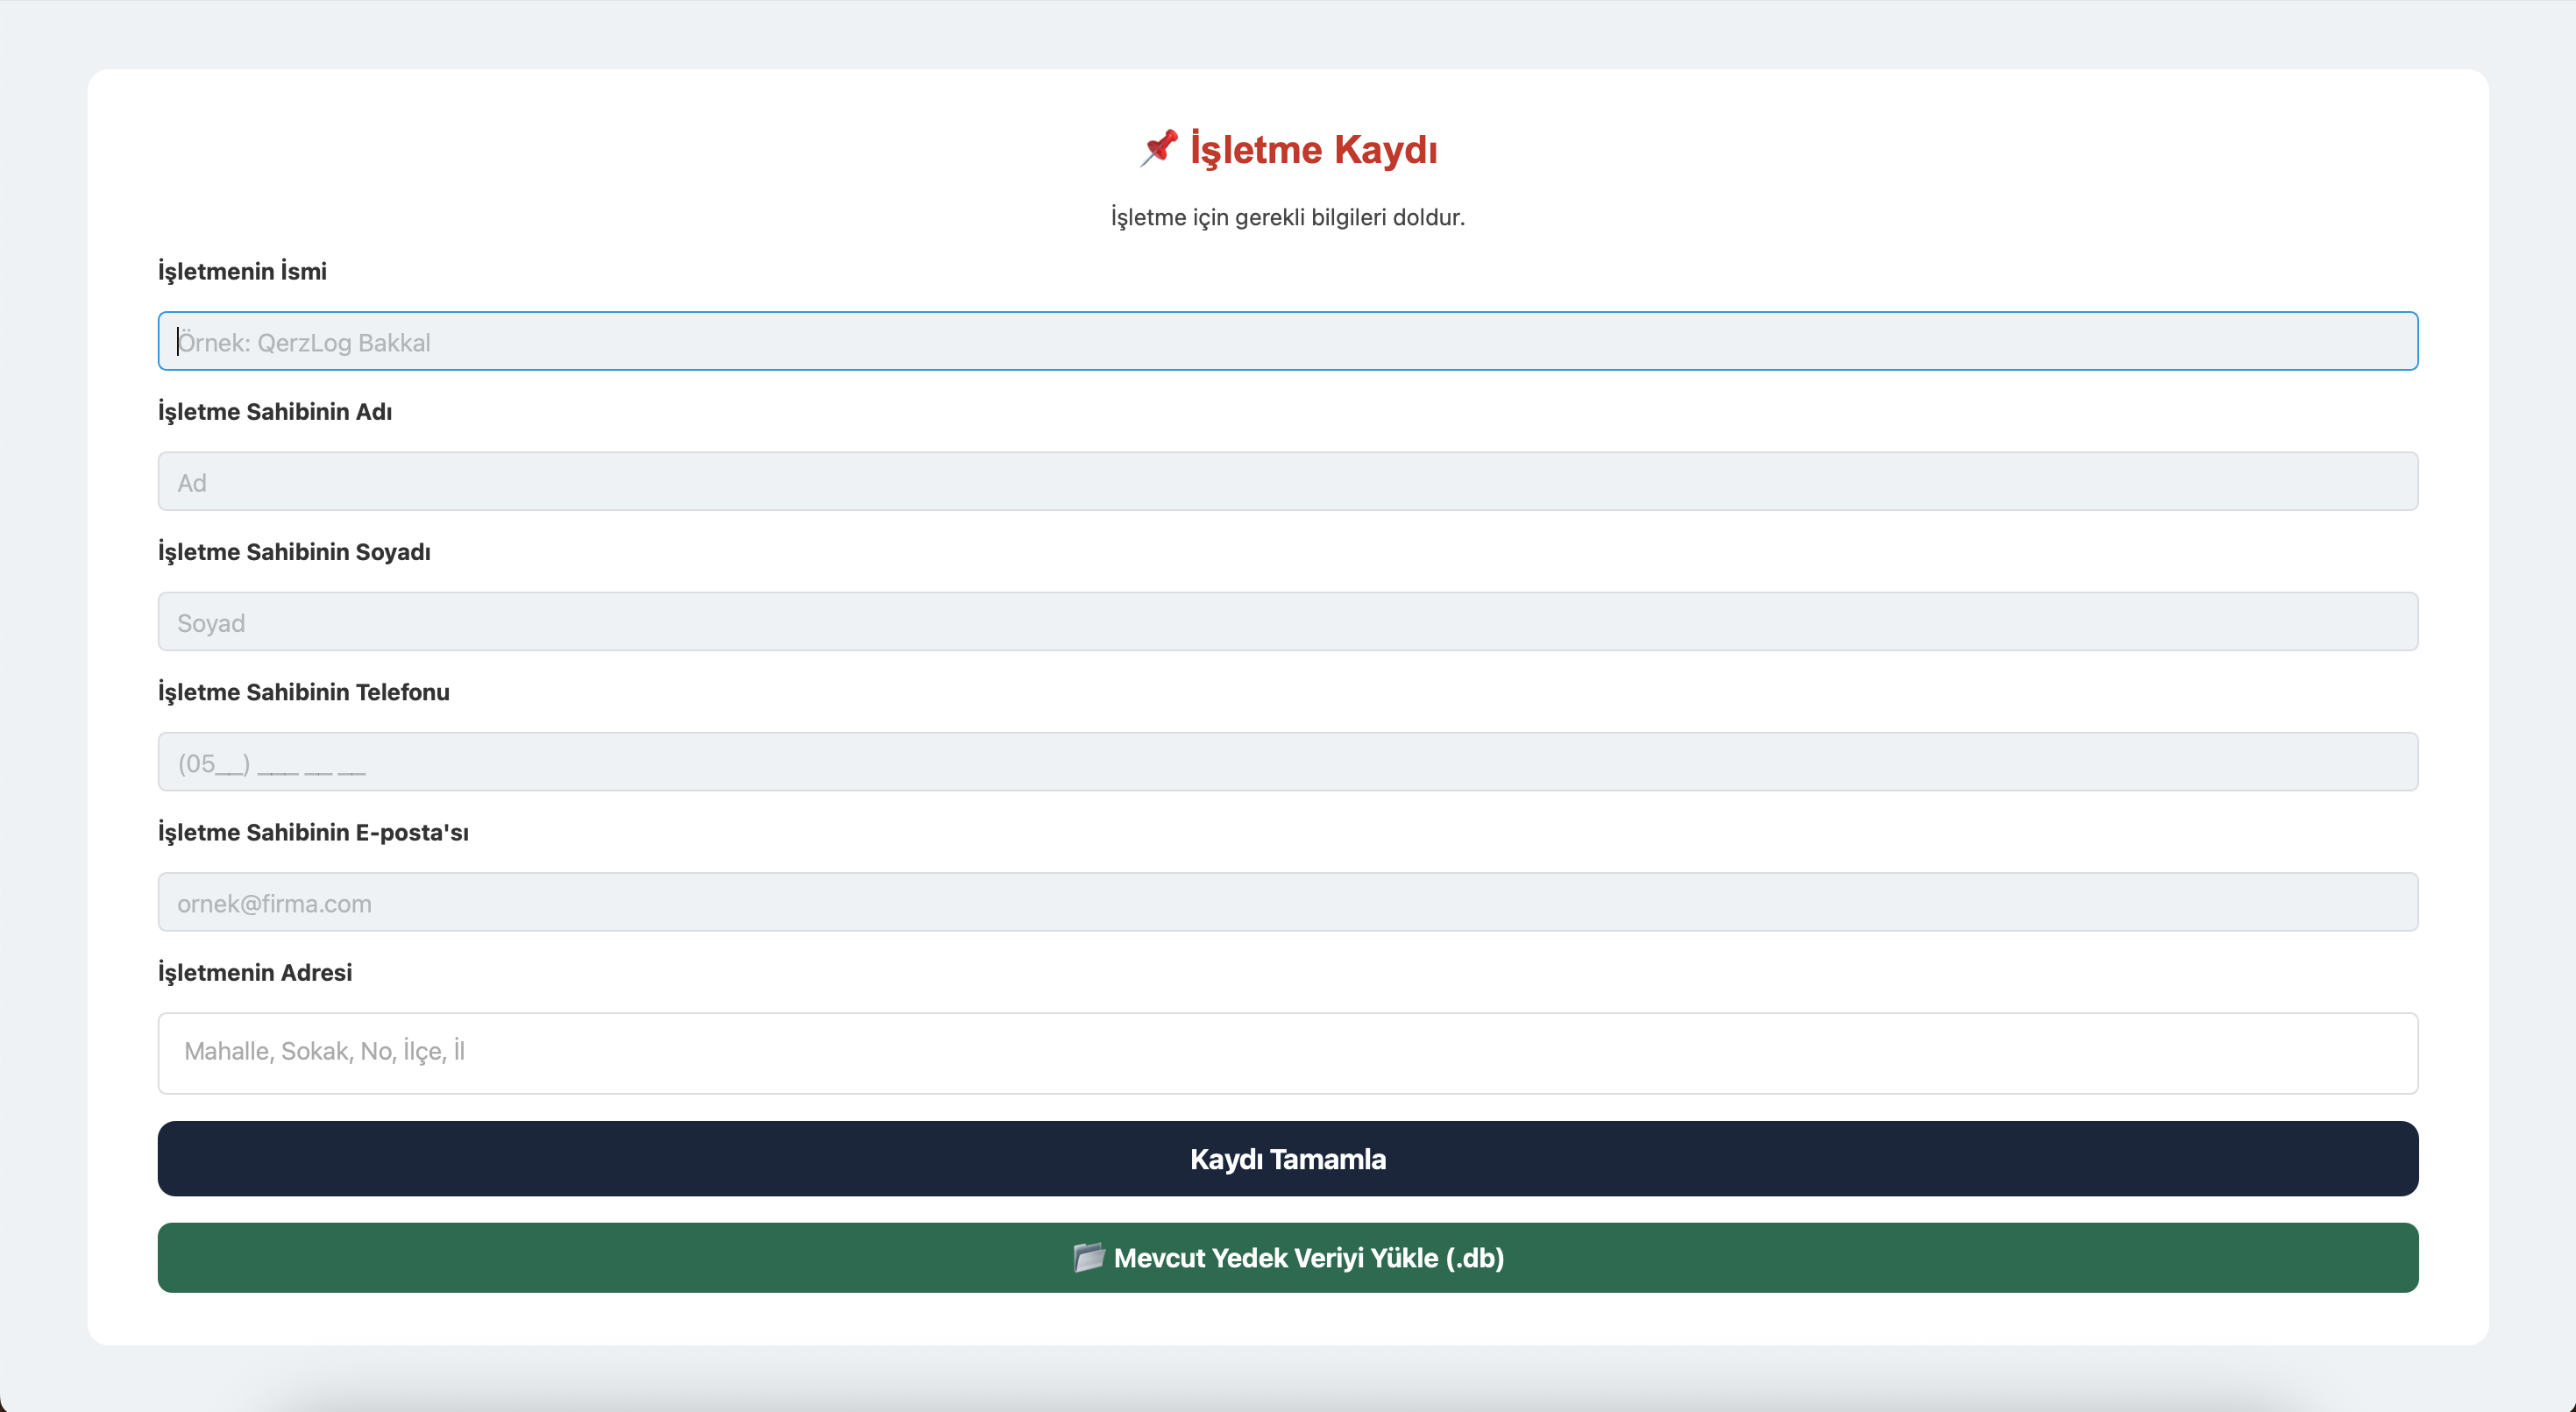Click the İşletmenin İsmi label
2576x1412 pixels.
click(242, 271)
